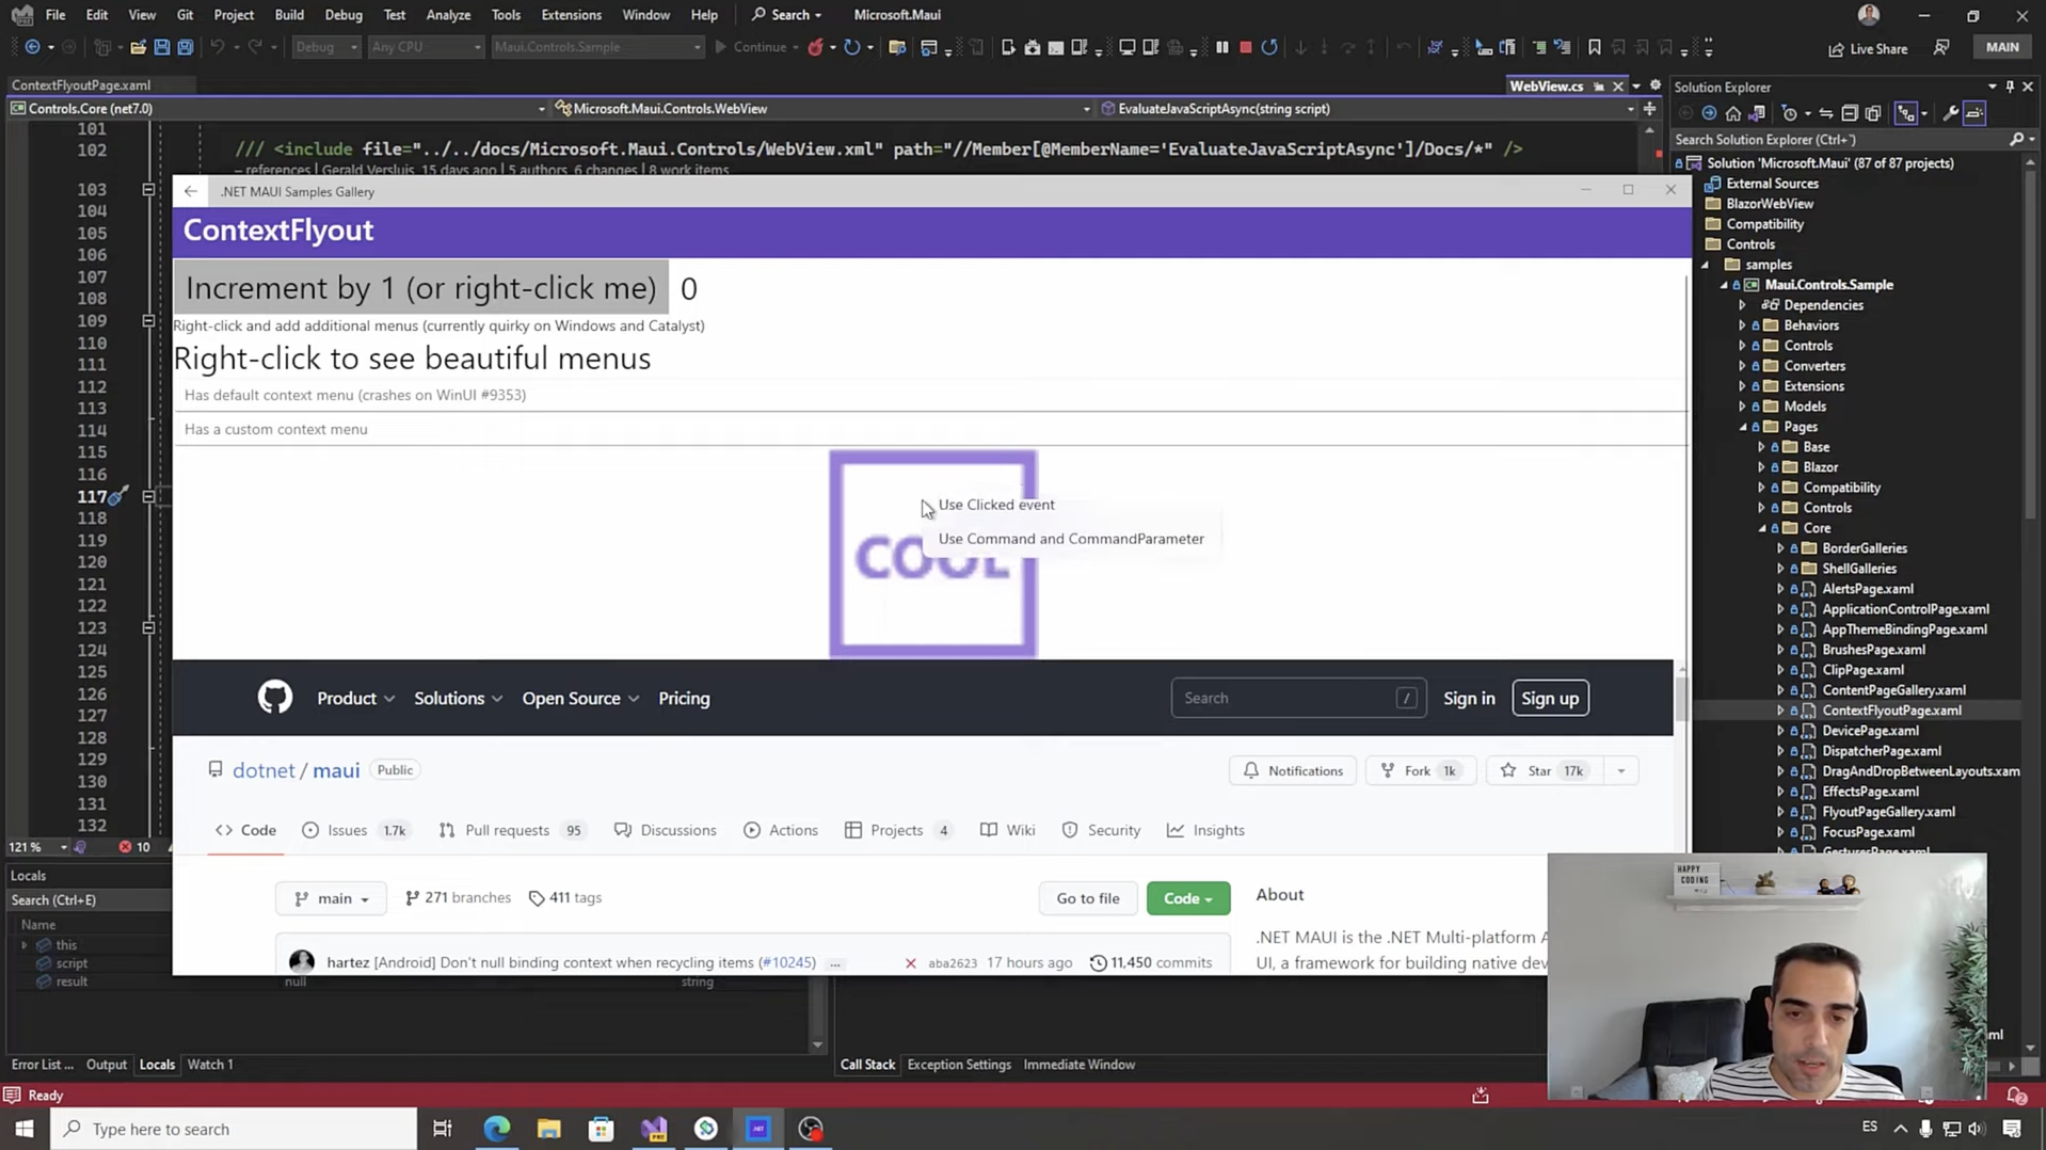Open the main branch dropdown on GitHub page
The image size is (2046, 1150).
(x=331, y=898)
